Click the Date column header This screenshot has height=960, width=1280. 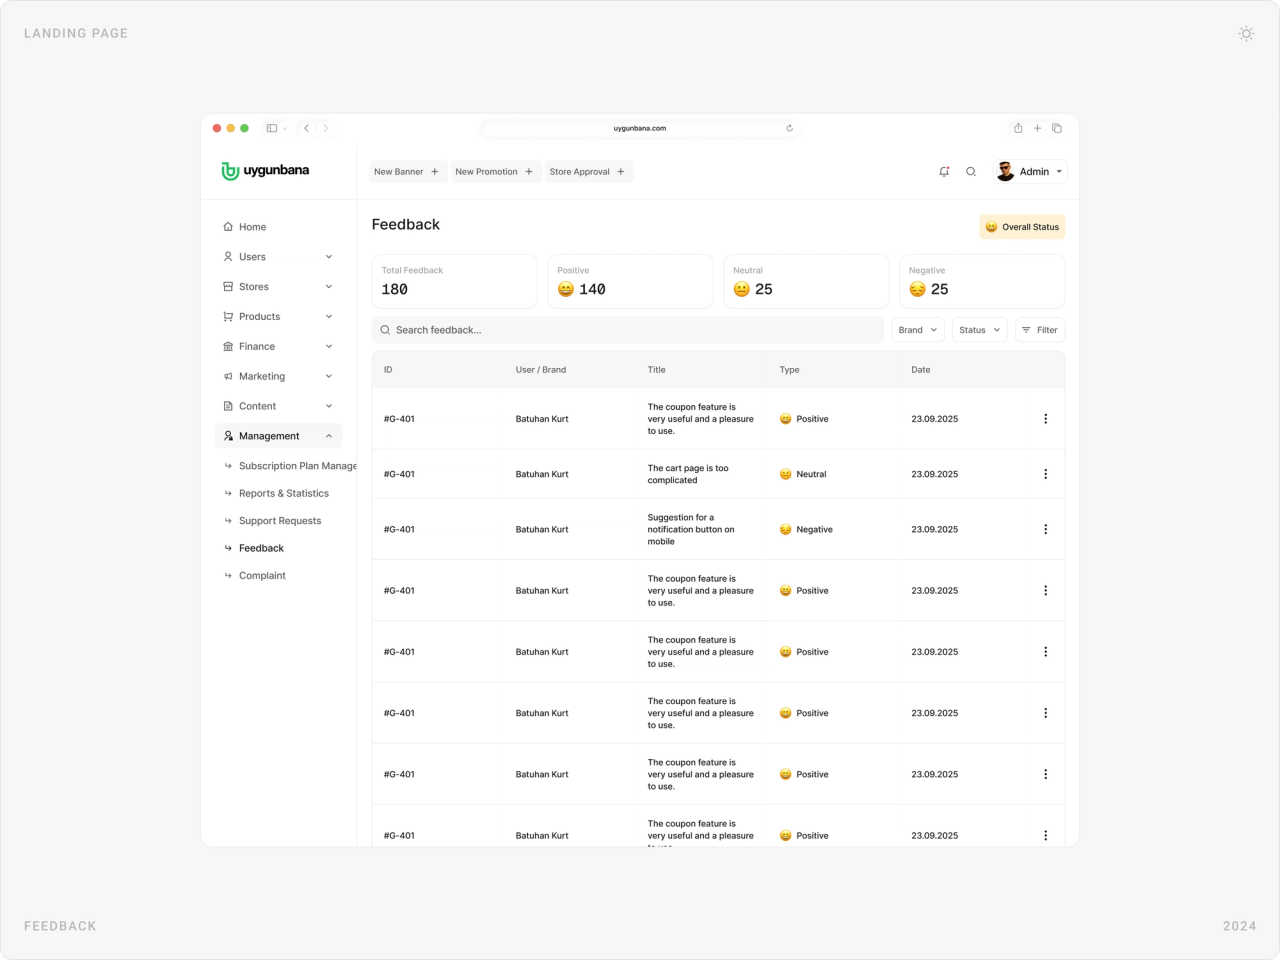[921, 370]
